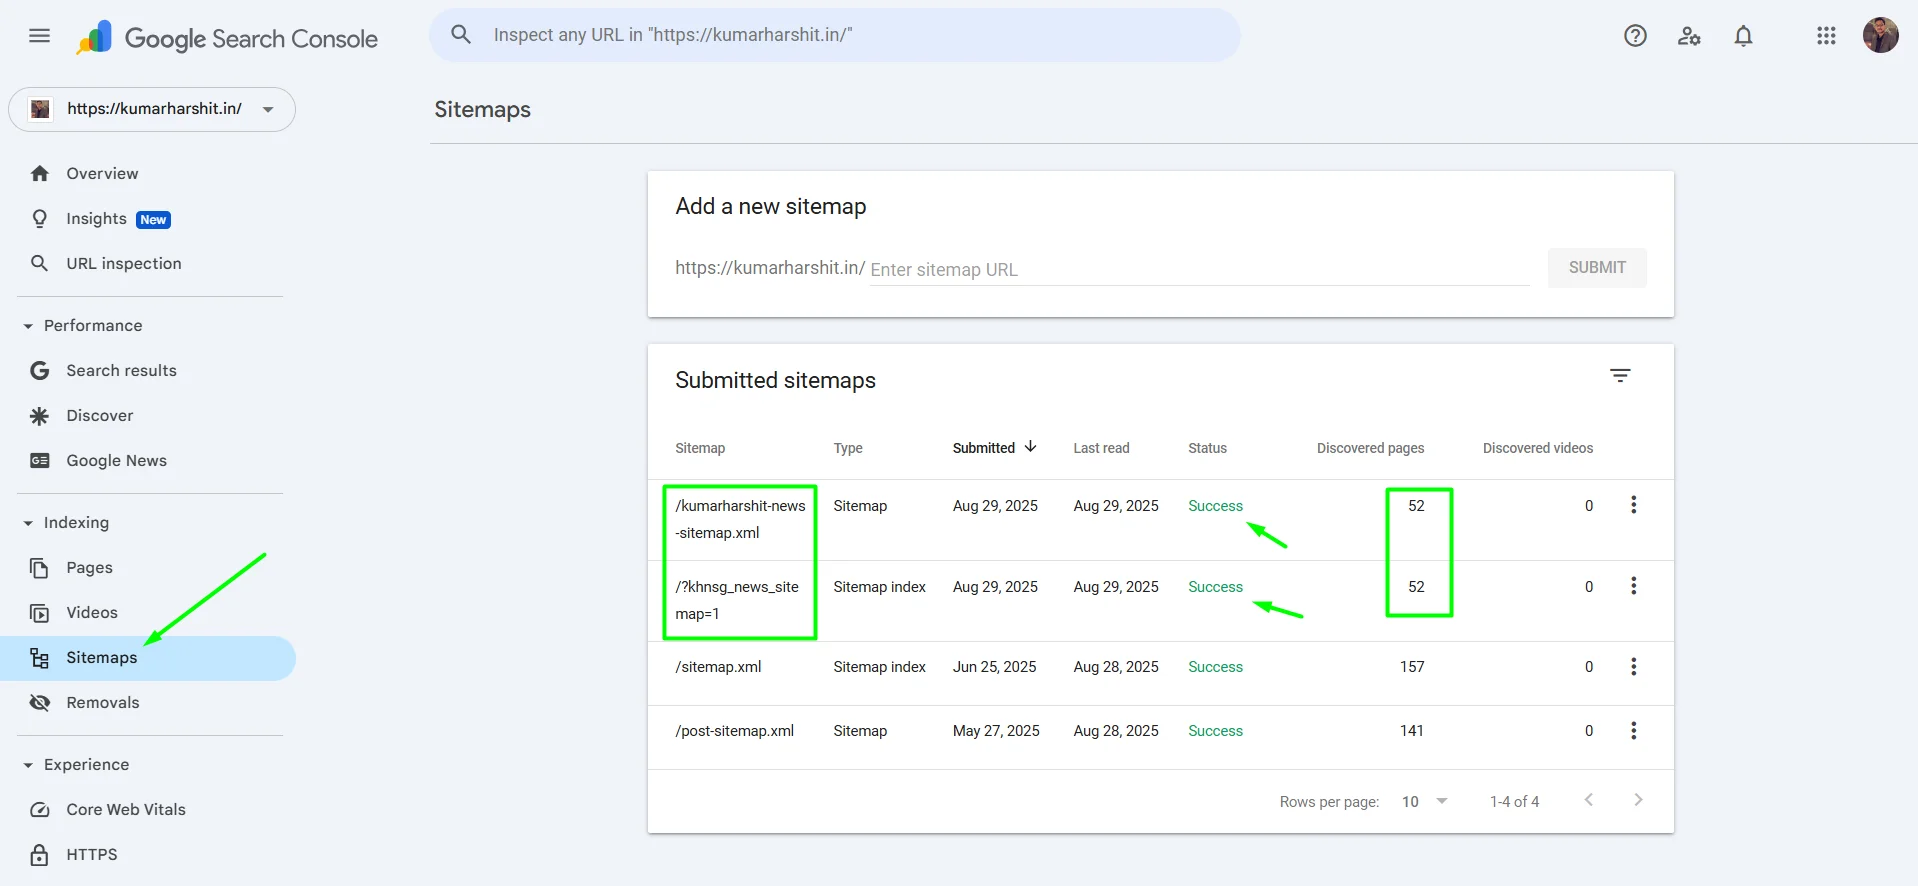This screenshot has width=1918, height=886.
Task: Open the property selector dropdown
Action: pos(152,109)
